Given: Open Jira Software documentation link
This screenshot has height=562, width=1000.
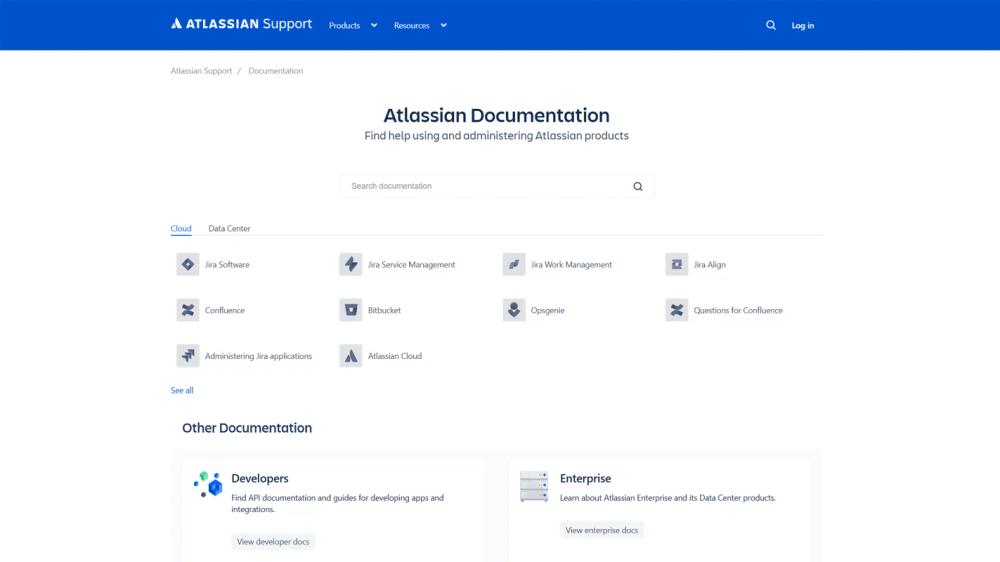Looking at the screenshot, I should pos(227,265).
